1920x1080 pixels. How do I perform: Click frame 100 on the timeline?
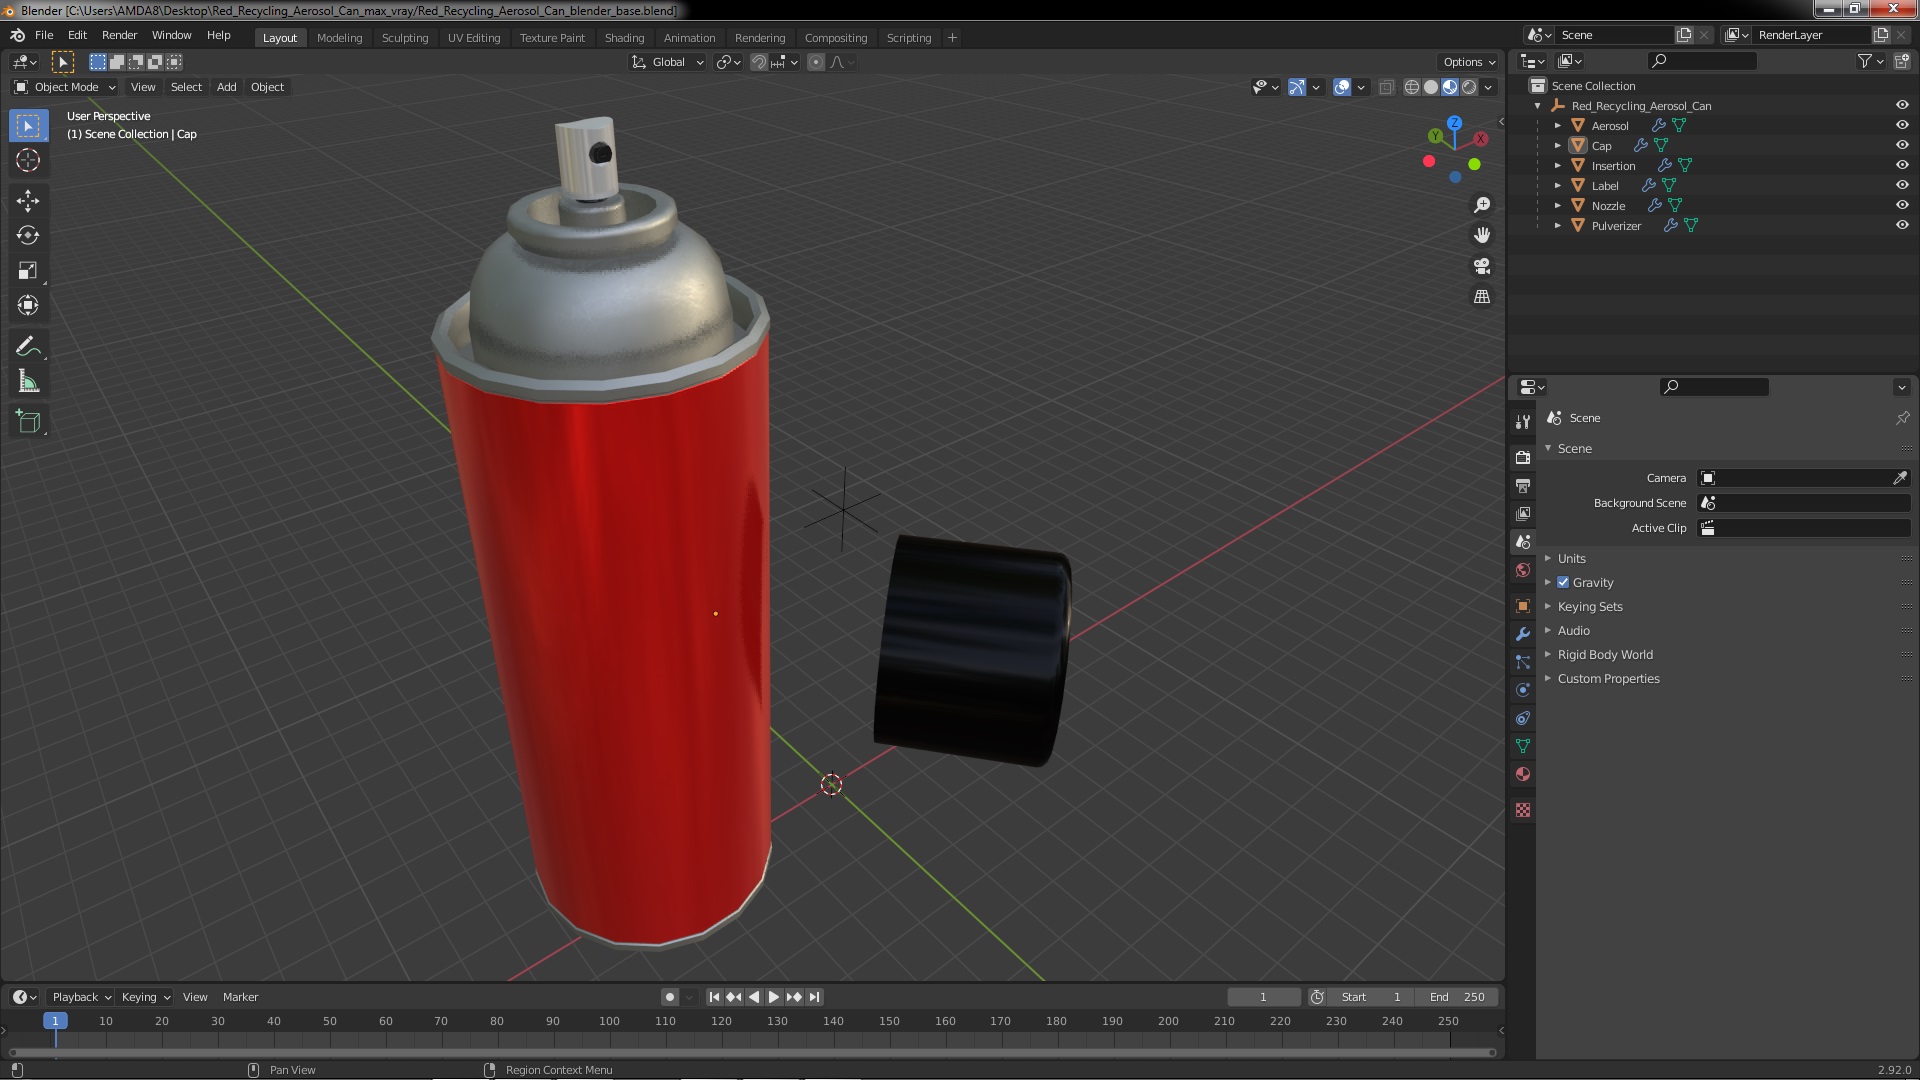click(x=609, y=1021)
